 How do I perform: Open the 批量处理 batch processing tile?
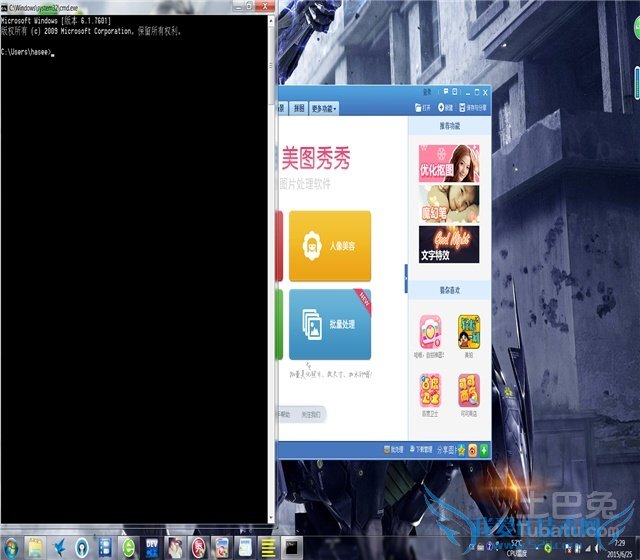(330, 324)
